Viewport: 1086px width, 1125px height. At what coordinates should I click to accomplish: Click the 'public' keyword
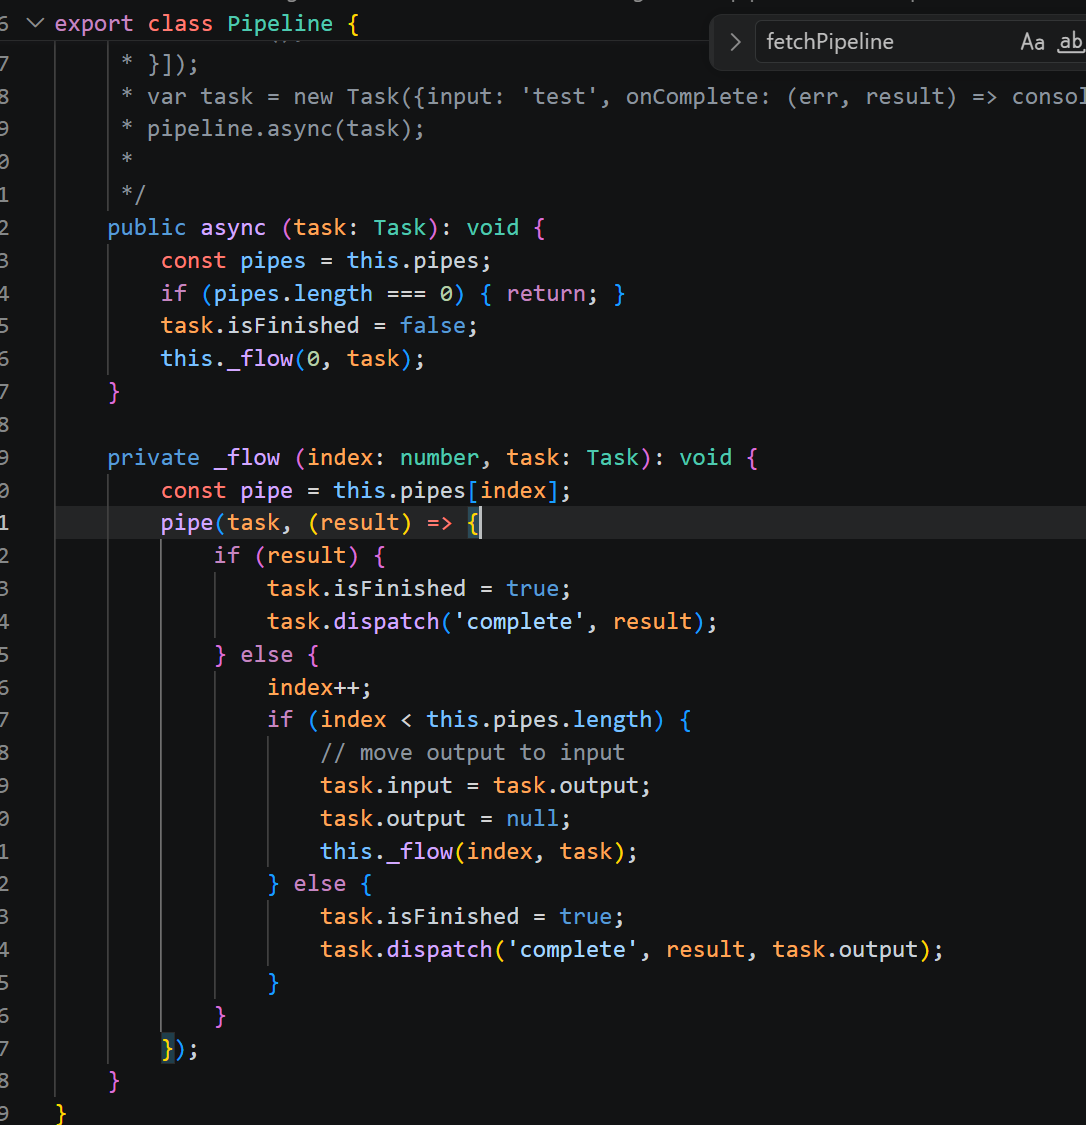click(x=146, y=228)
